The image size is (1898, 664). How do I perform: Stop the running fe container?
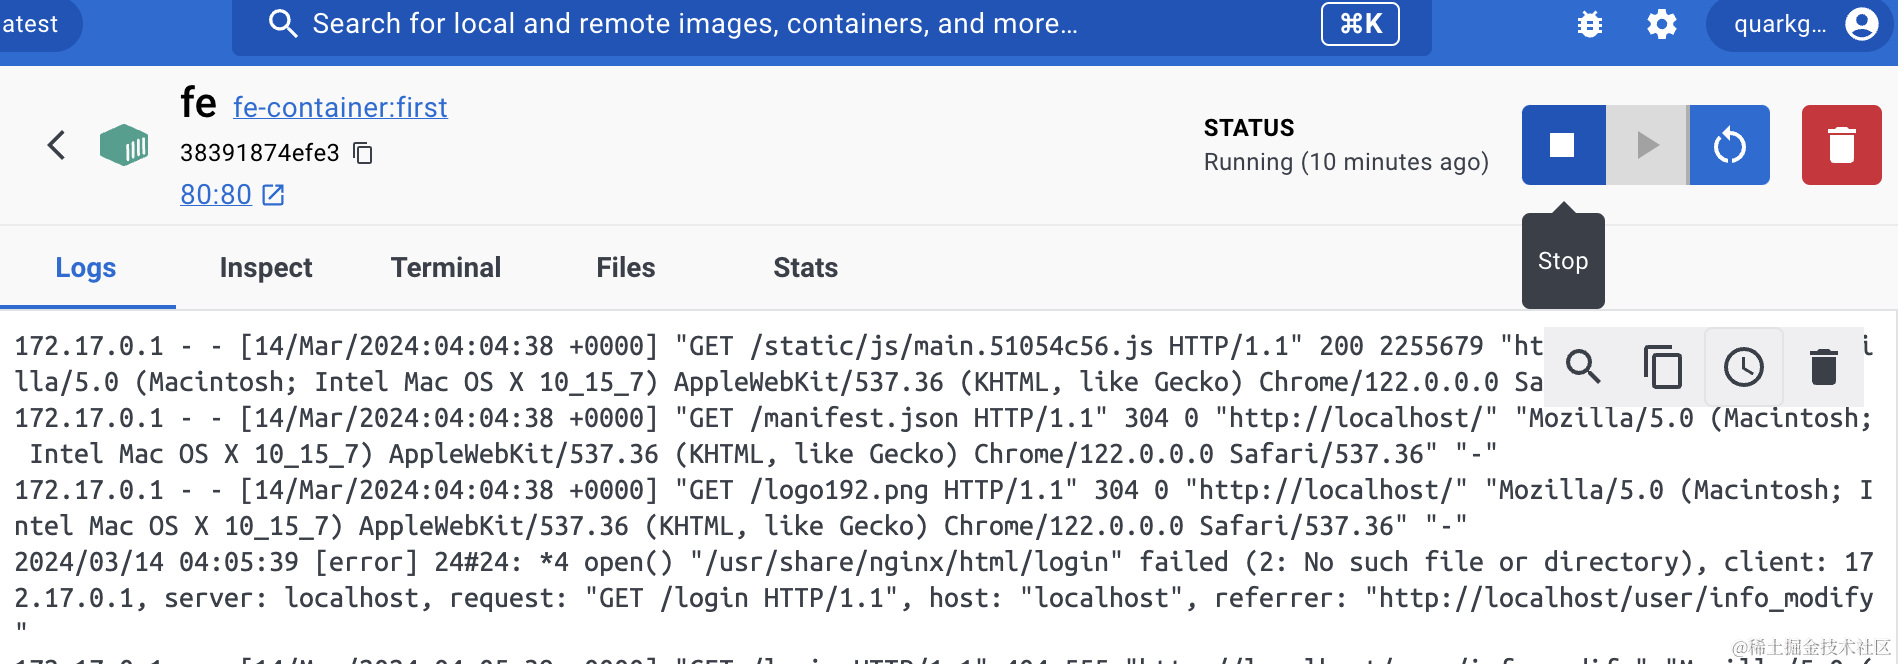click(1563, 145)
